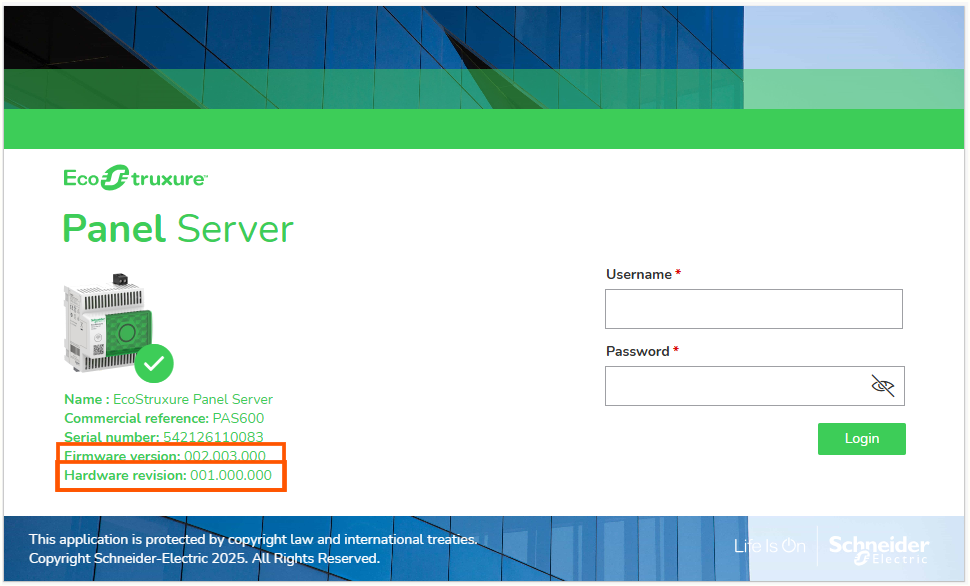Screen dimensions: 970x586
Task: Click 'Commercial reference: PAS600' text
Action: click(164, 418)
